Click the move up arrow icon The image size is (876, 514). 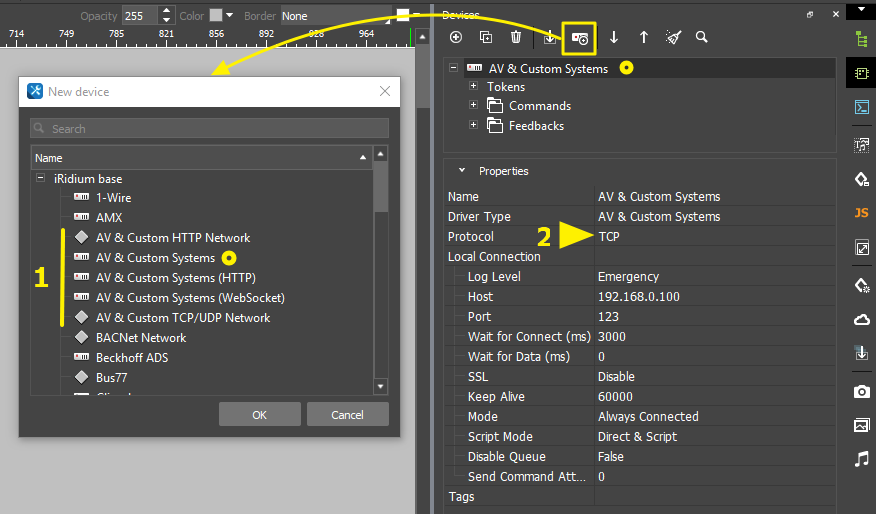click(x=644, y=37)
